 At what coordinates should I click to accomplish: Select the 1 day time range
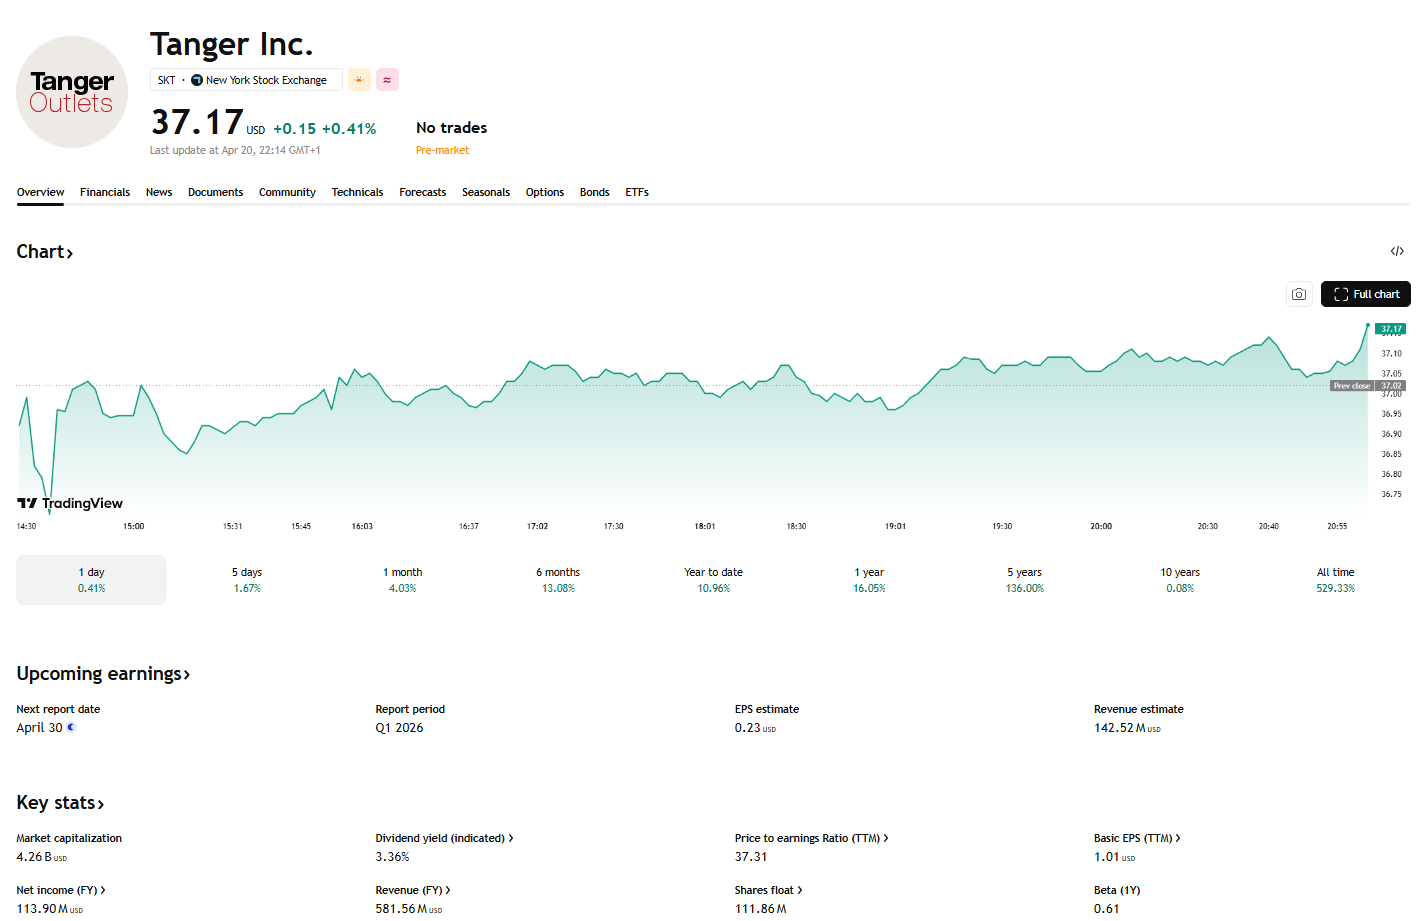click(x=91, y=580)
